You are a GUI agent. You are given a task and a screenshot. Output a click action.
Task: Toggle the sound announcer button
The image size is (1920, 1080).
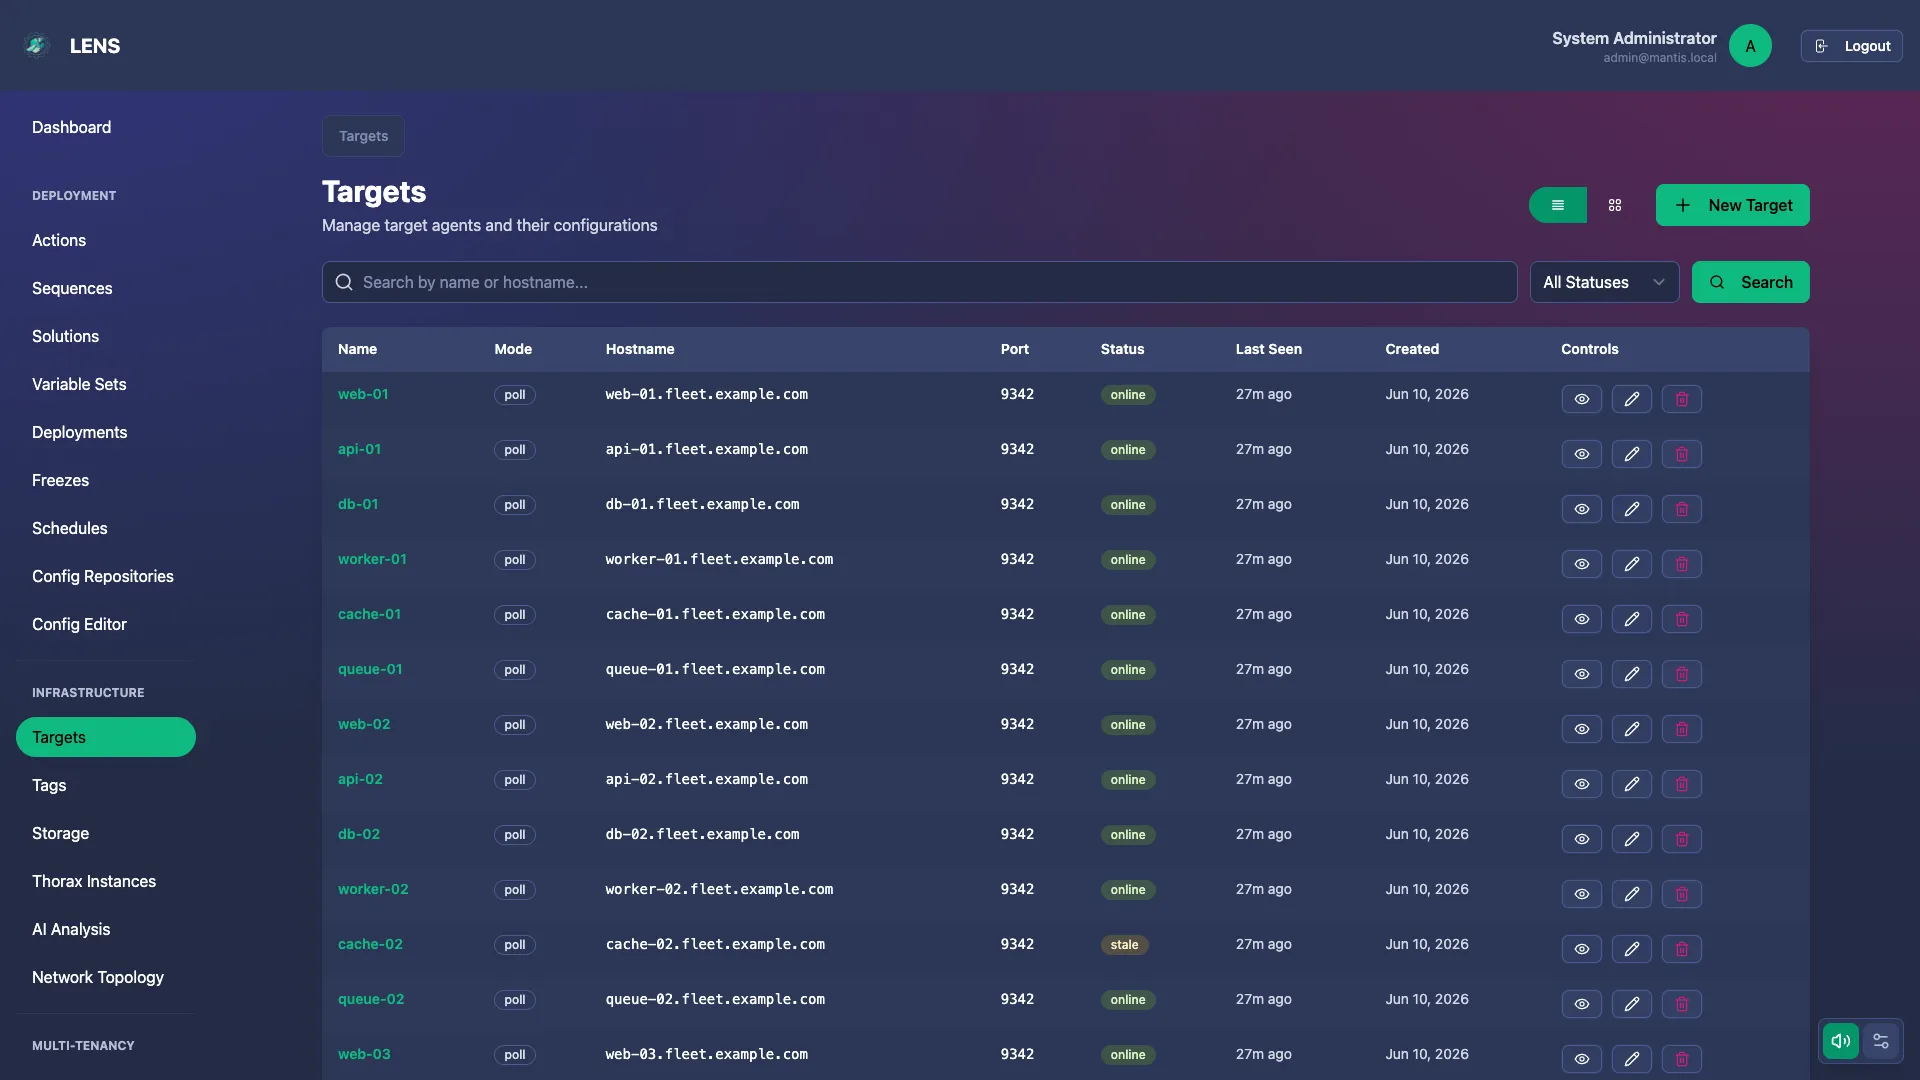click(1841, 1041)
